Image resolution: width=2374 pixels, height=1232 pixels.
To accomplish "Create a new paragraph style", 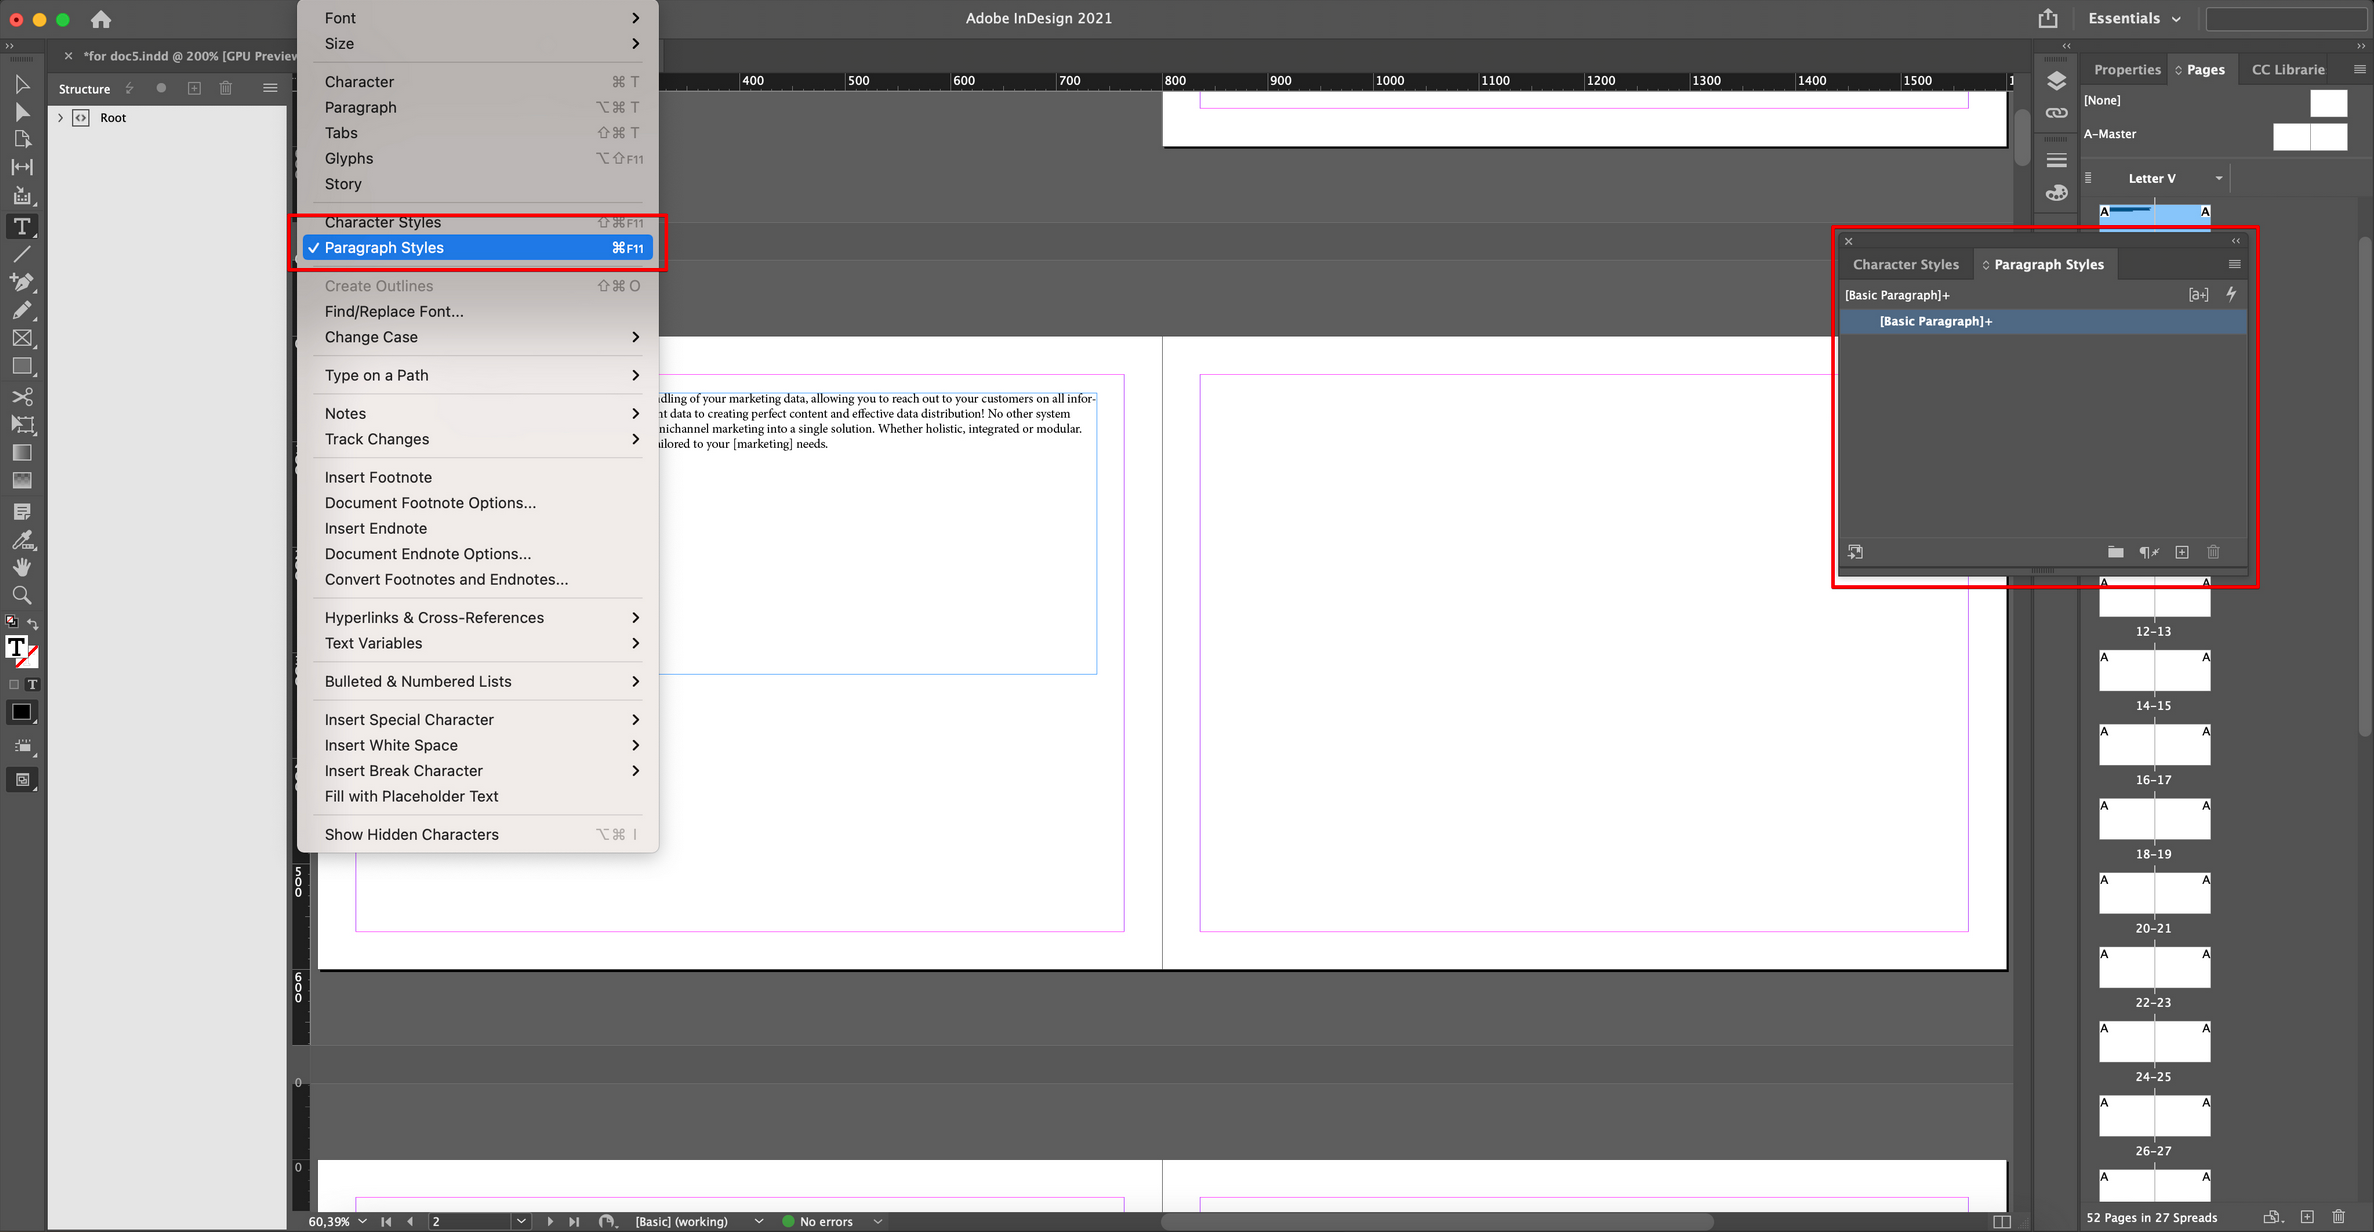I will 2183,552.
